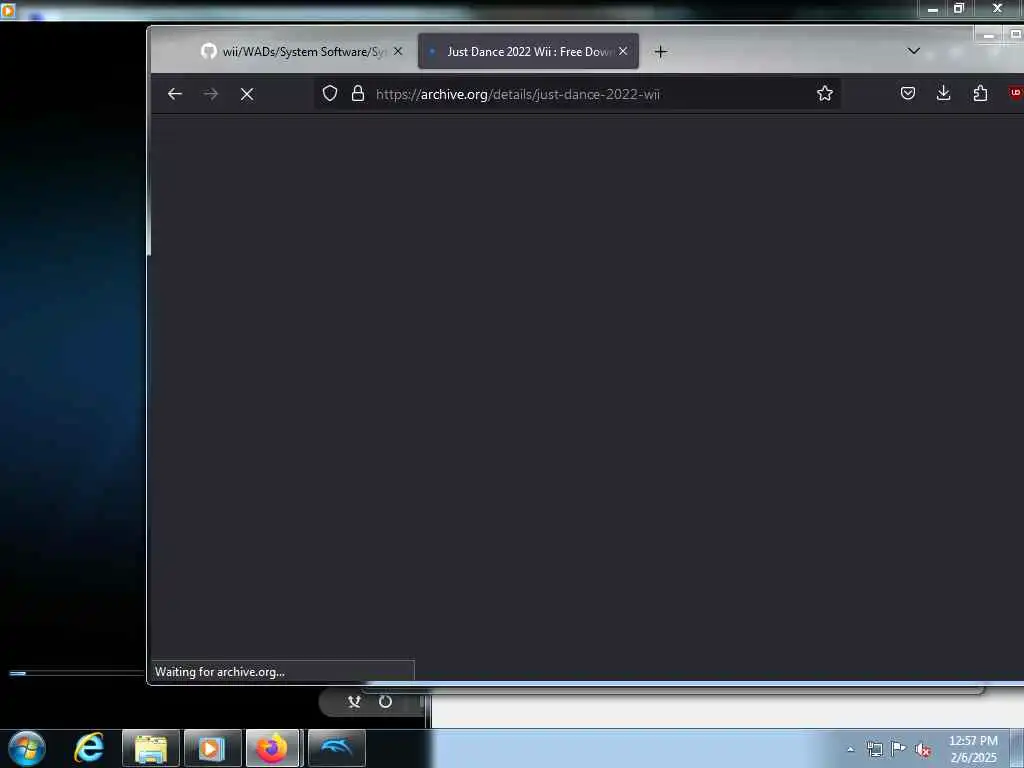Open the Windows Start menu
Image resolution: width=1024 pixels, height=768 pixels.
26,748
